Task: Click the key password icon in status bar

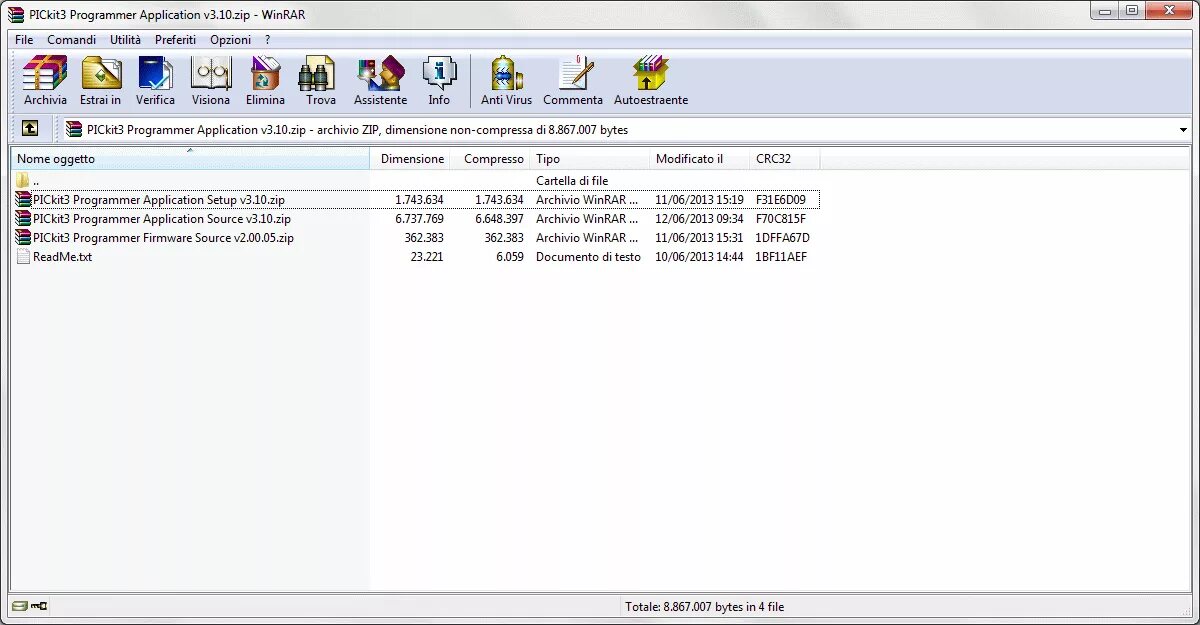Action: 40,606
